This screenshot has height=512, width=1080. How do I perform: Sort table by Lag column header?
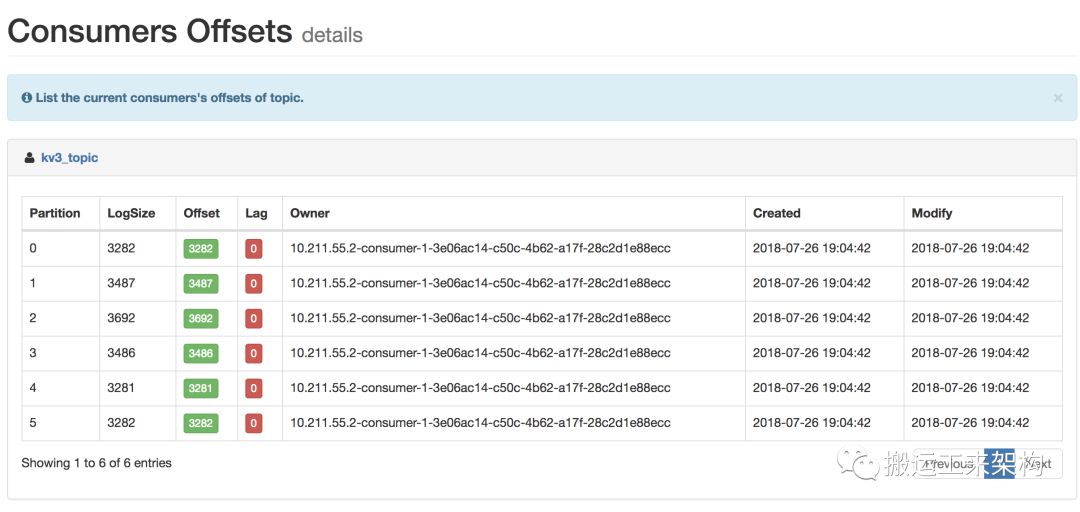click(256, 213)
